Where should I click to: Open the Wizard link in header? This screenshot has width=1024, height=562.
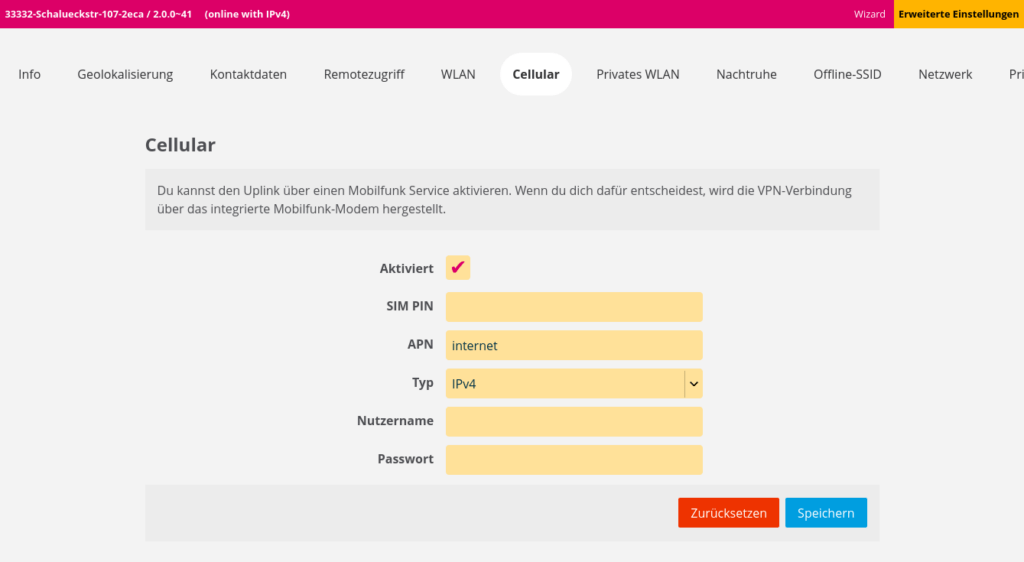click(869, 14)
